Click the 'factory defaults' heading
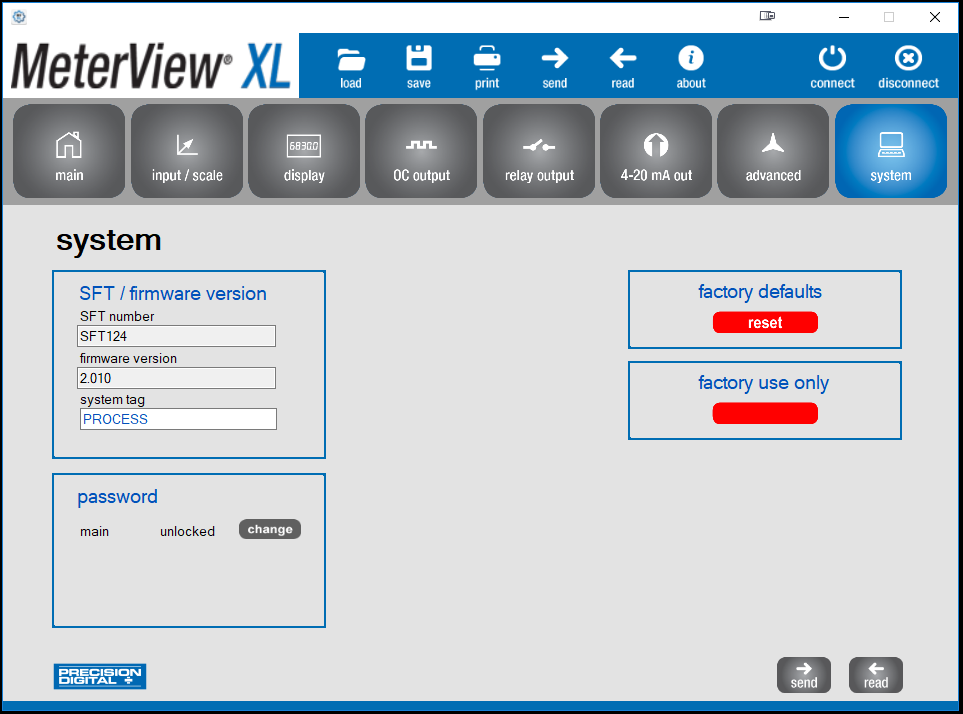963x714 pixels. click(760, 292)
